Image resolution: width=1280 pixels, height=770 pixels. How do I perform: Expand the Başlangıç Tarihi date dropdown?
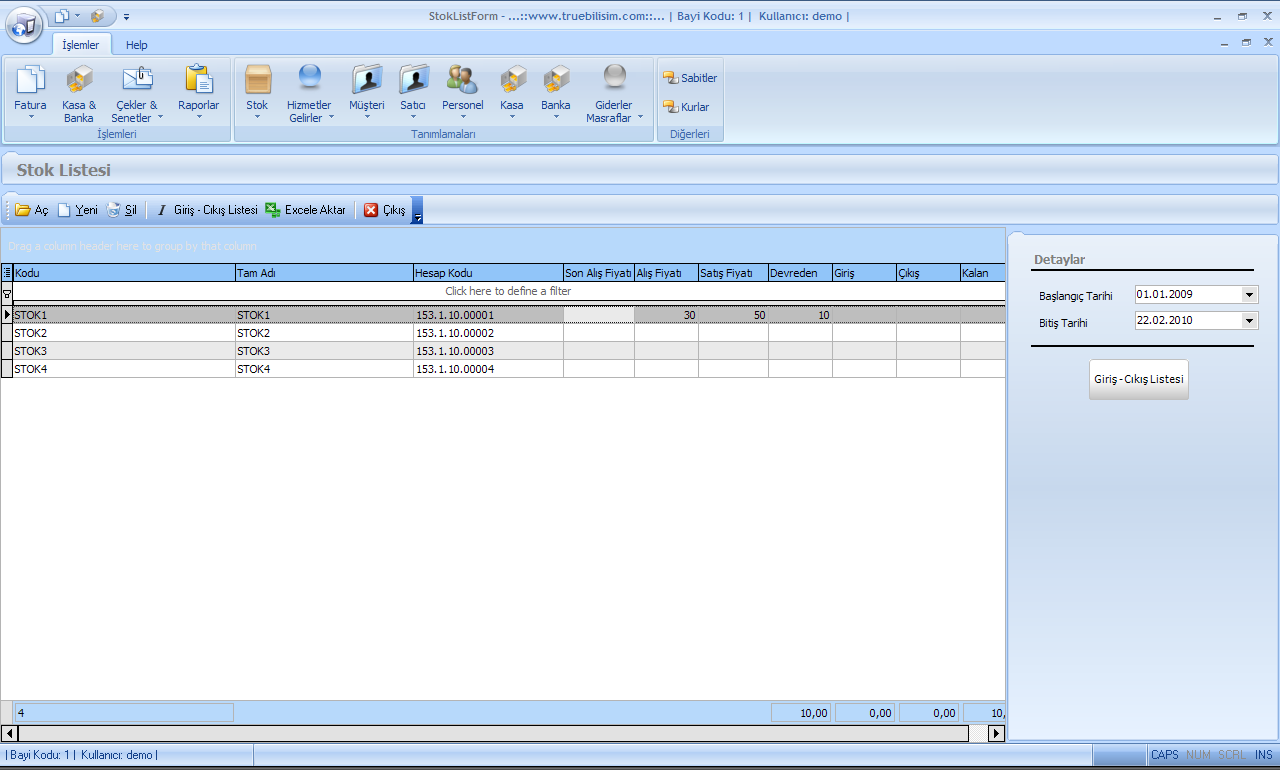click(1248, 295)
